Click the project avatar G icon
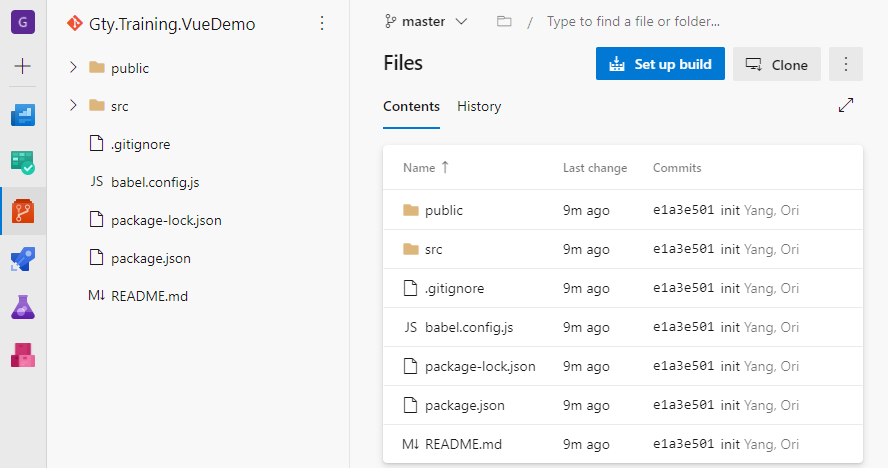This screenshot has height=468, width=888. [x=23, y=21]
